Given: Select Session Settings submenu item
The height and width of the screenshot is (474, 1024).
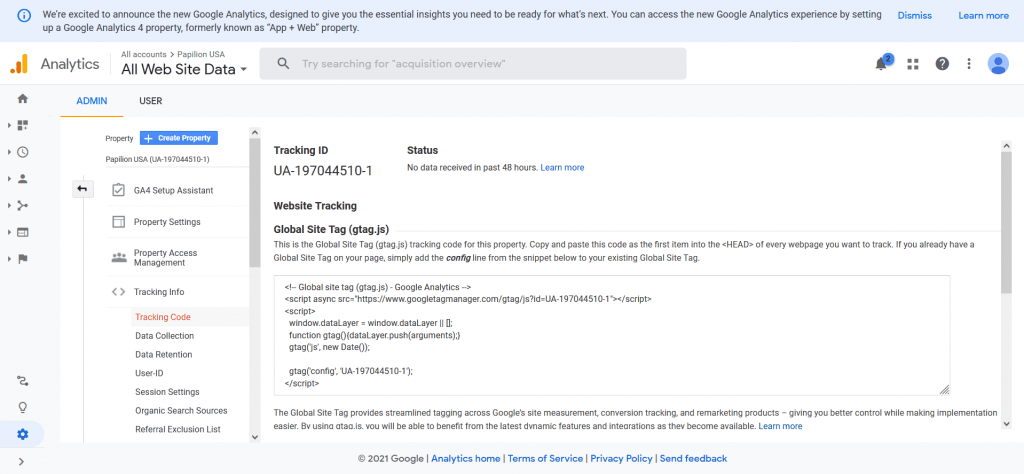Looking at the screenshot, I should point(167,392).
